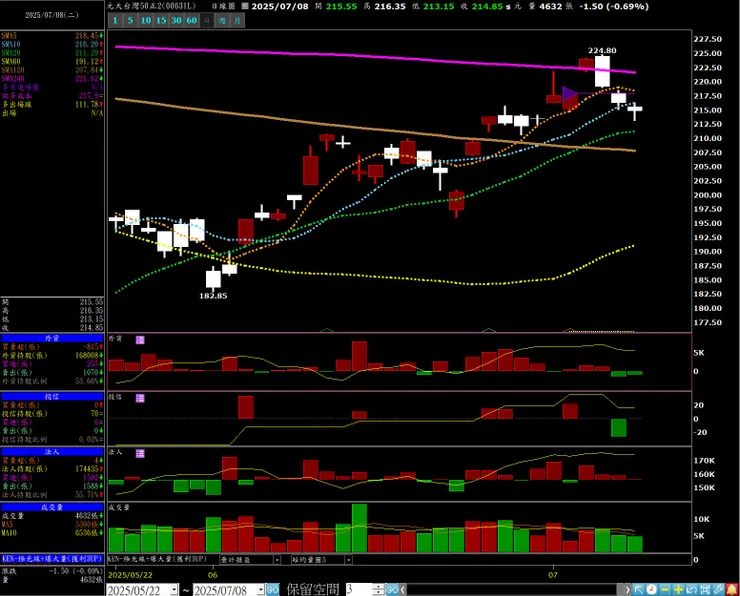The width and height of the screenshot is (740, 596).
Task: Open the 壘計損益 dropdown below the chart
Action: [x=277, y=560]
